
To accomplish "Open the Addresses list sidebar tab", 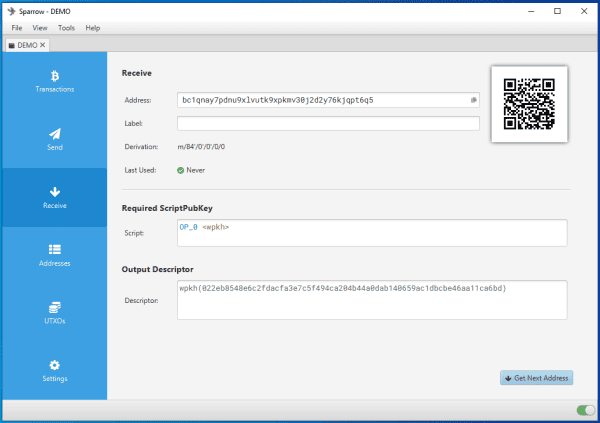I will 54,255.
